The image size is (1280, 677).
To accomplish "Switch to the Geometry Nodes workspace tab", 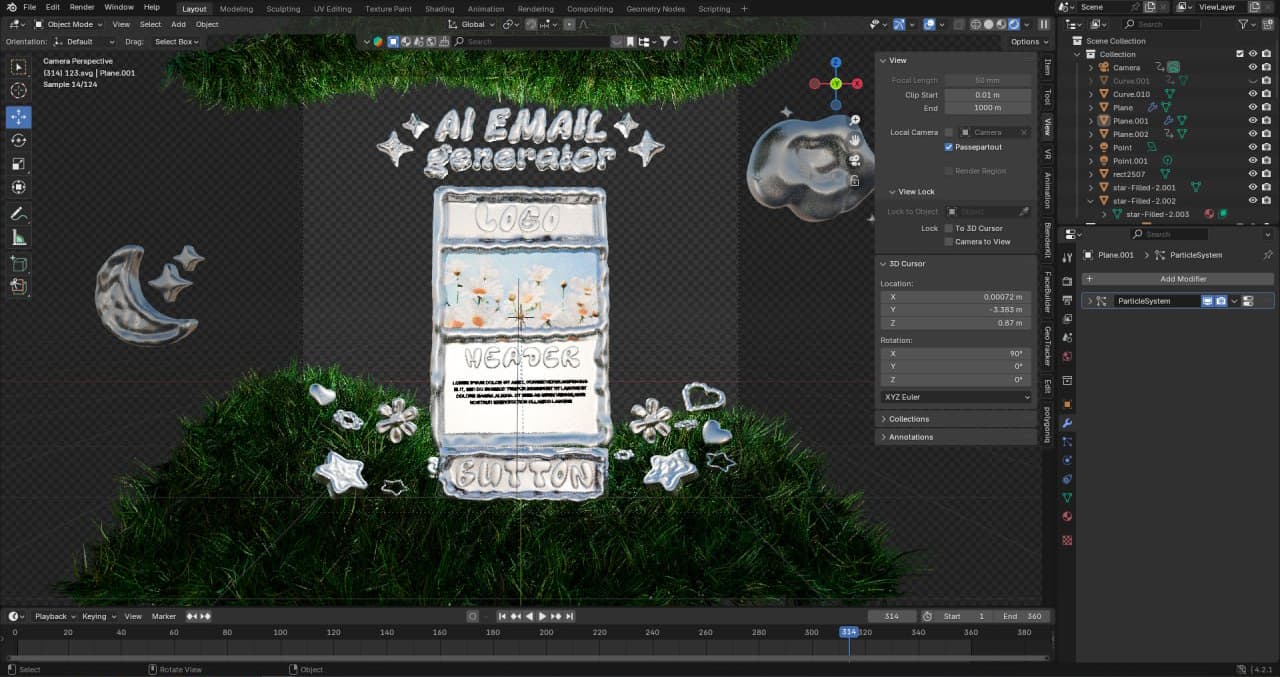I will [x=655, y=9].
